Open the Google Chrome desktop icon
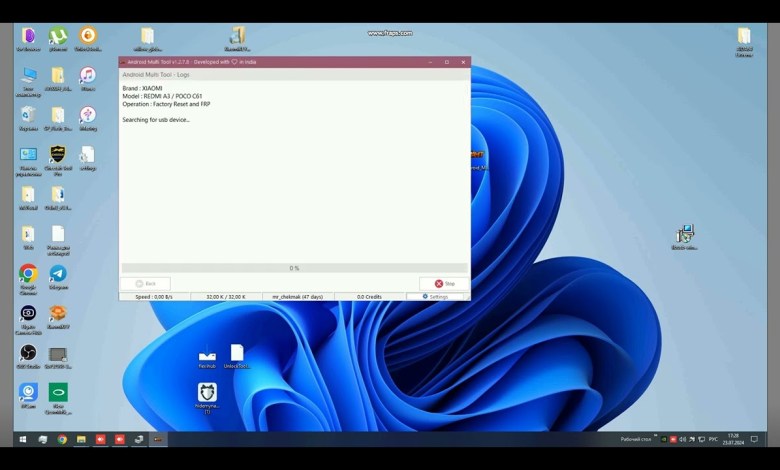 pyautogui.click(x=28, y=274)
